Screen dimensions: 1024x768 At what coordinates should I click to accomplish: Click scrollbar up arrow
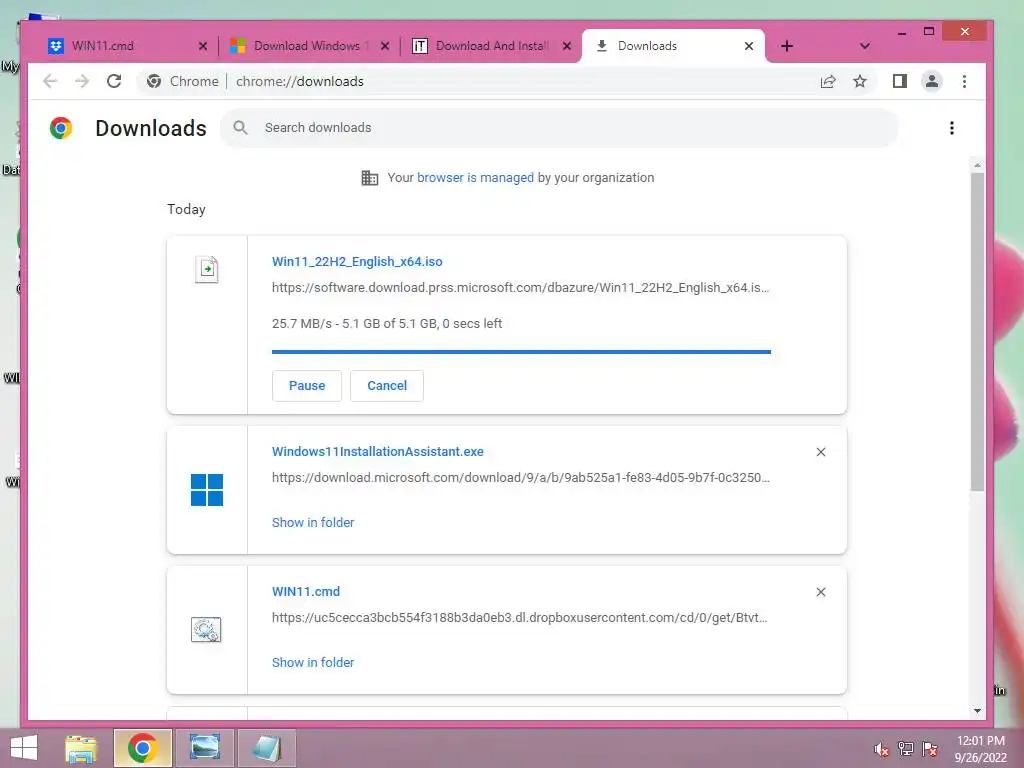pos(977,165)
